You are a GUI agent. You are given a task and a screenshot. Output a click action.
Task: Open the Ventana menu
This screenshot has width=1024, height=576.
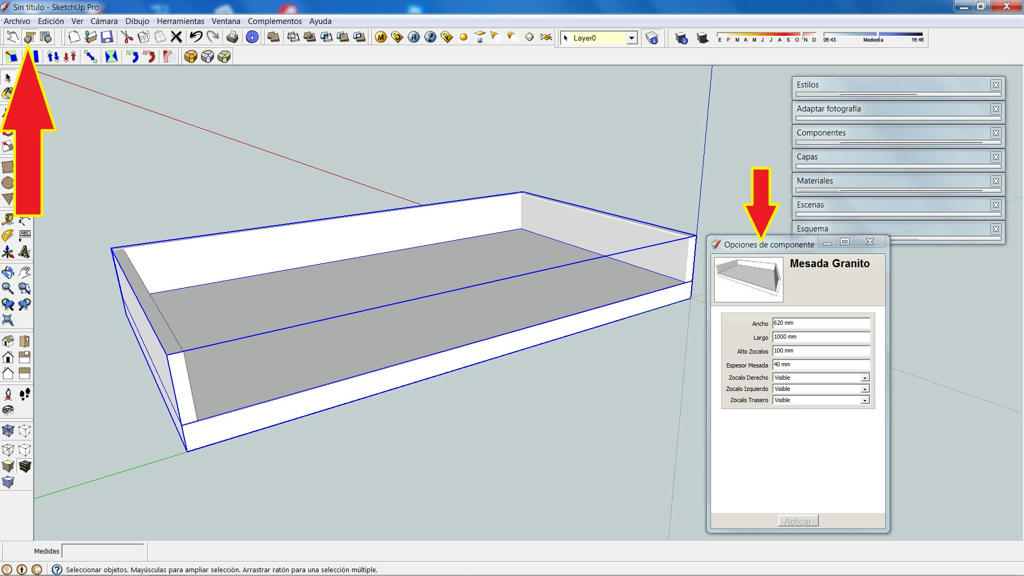tap(226, 21)
